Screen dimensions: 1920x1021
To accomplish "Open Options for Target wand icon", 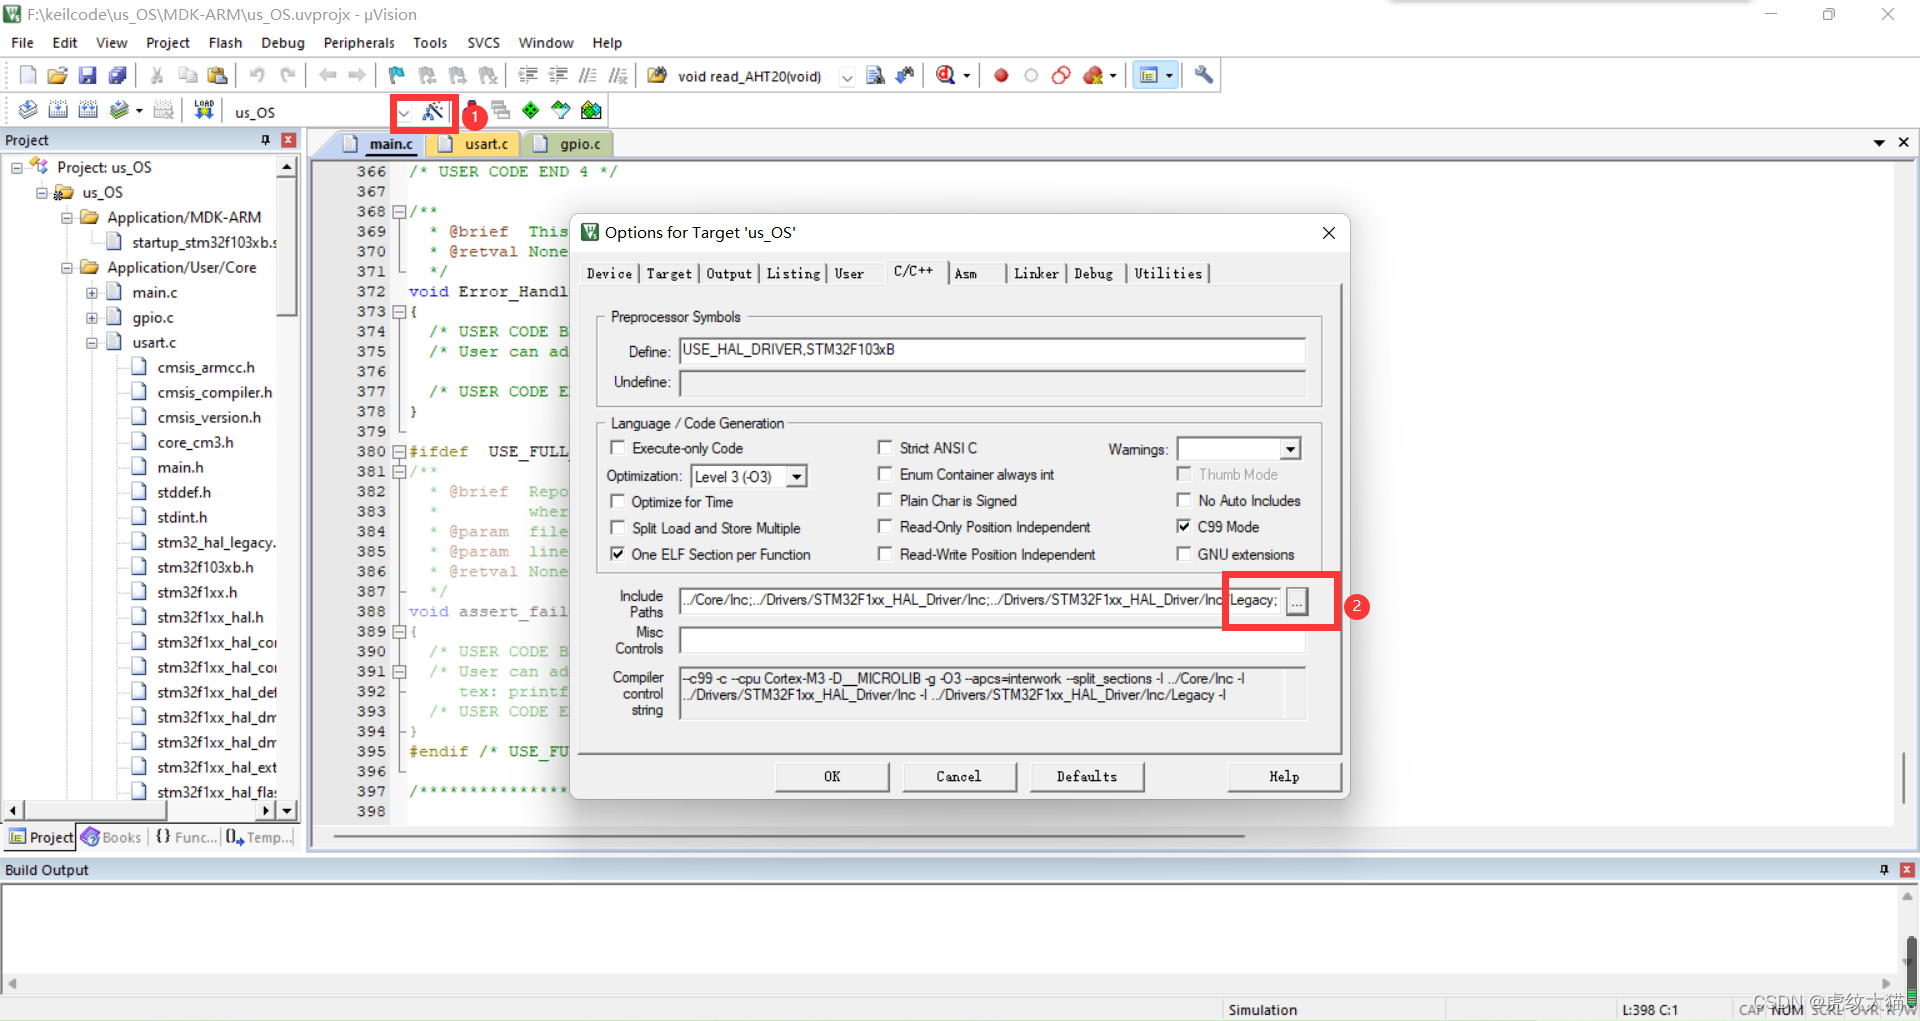I will (x=433, y=111).
